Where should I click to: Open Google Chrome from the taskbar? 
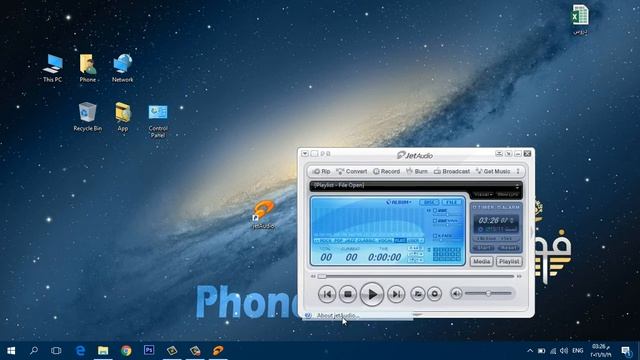point(126,351)
